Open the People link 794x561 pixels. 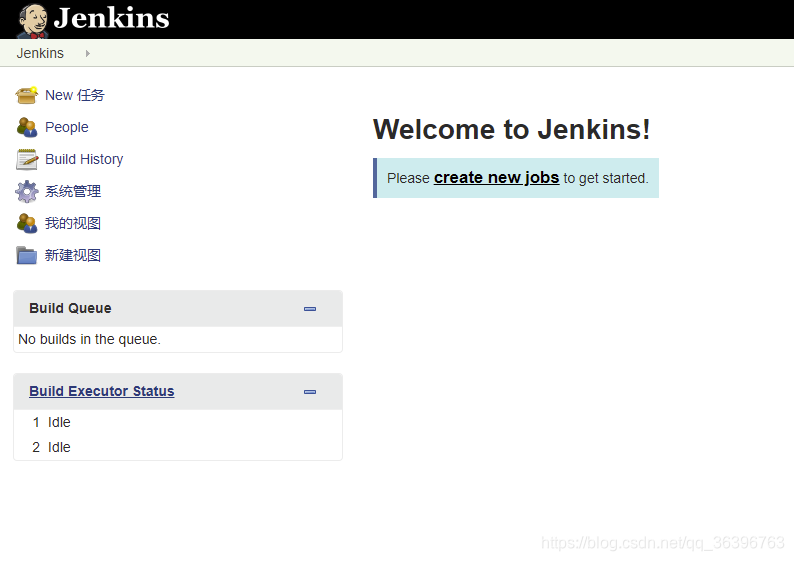[66, 127]
